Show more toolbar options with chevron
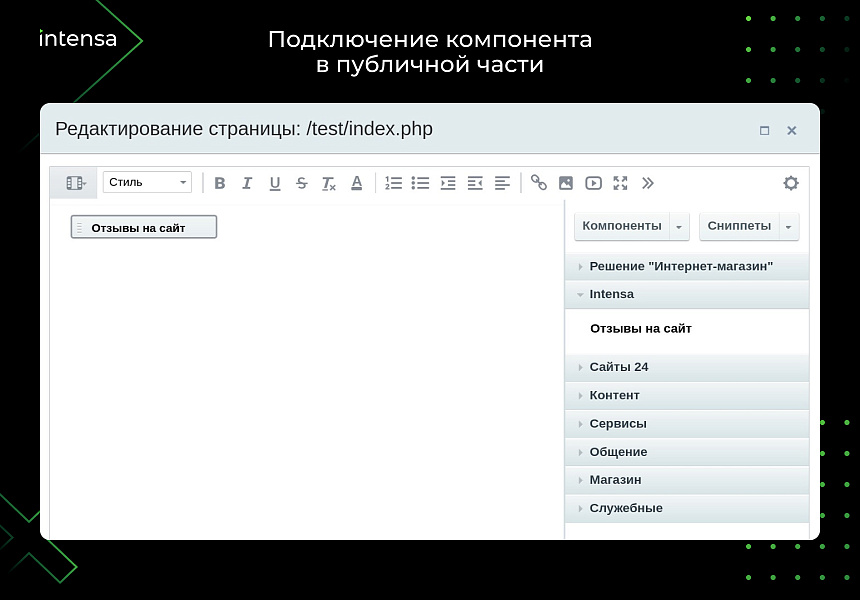This screenshot has width=860, height=600. tap(648, 183)
